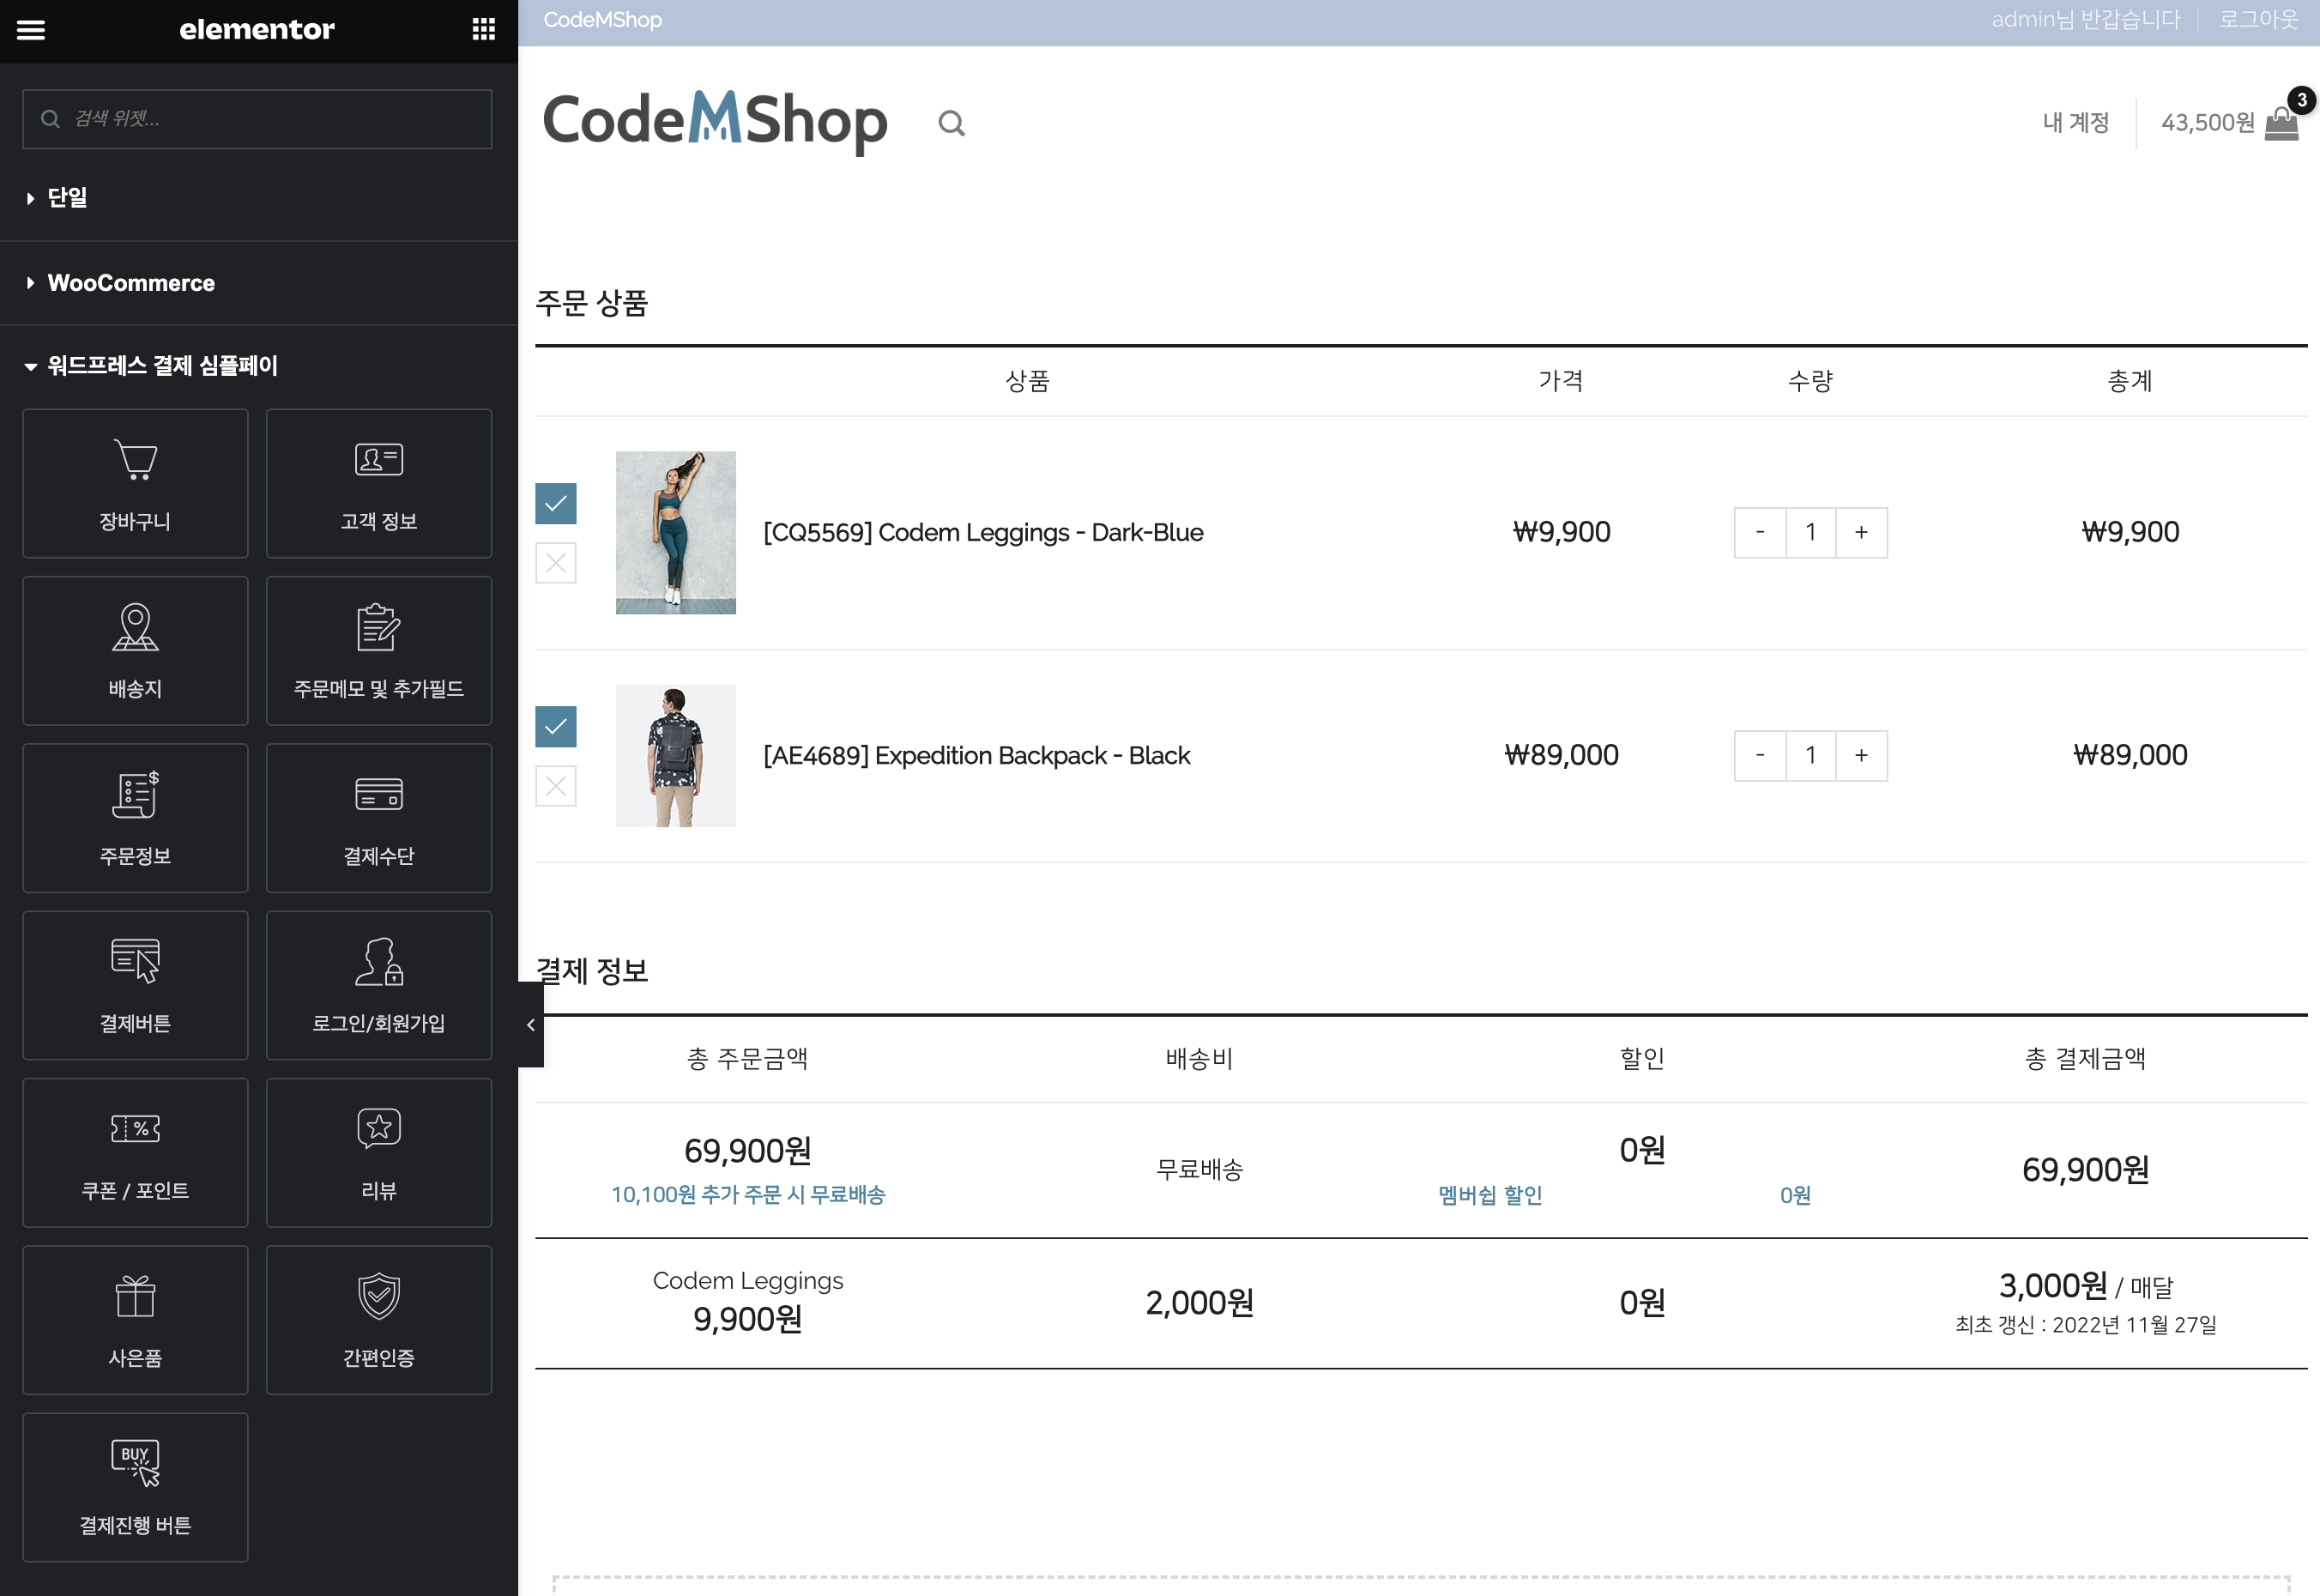Select the 장바구니 cart widget
This screenshot has width=2320, height=1596.
135,483
